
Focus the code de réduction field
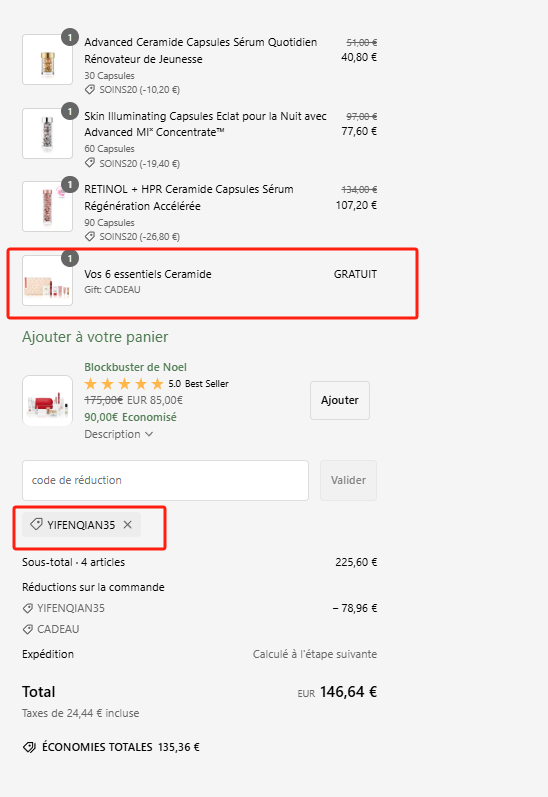(165, 480)
